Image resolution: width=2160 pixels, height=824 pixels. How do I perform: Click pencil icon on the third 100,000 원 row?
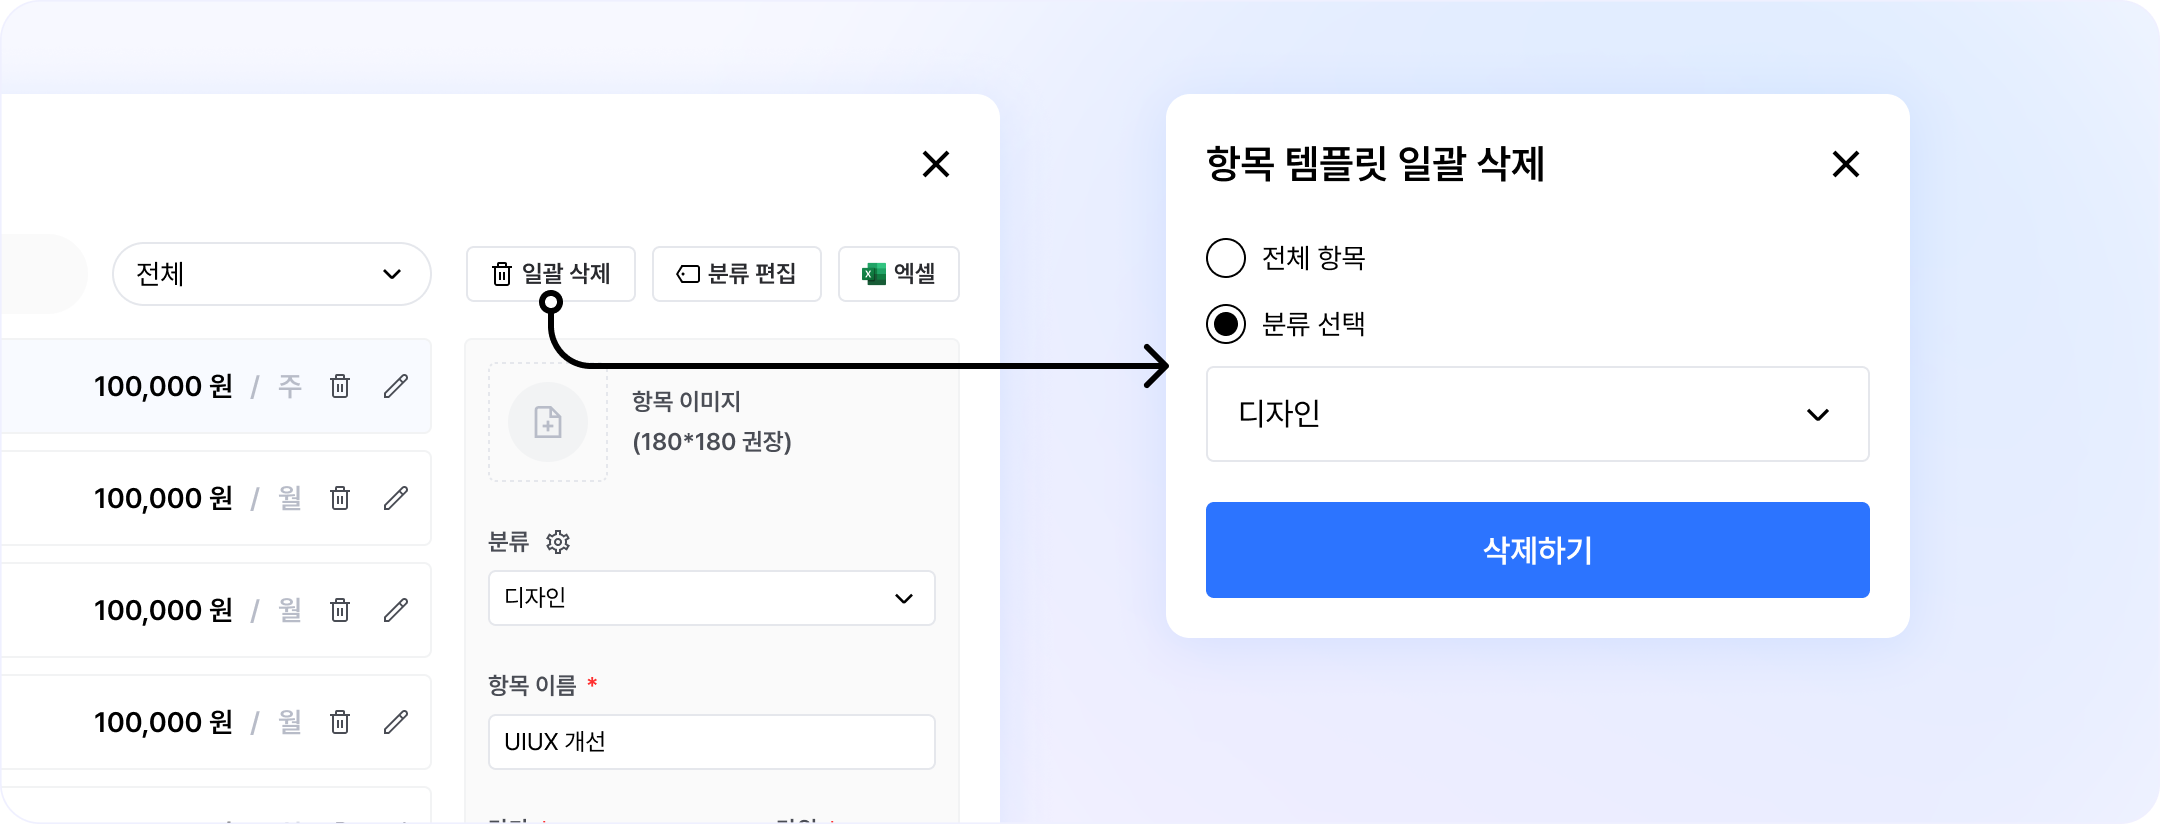coord(396,610)
